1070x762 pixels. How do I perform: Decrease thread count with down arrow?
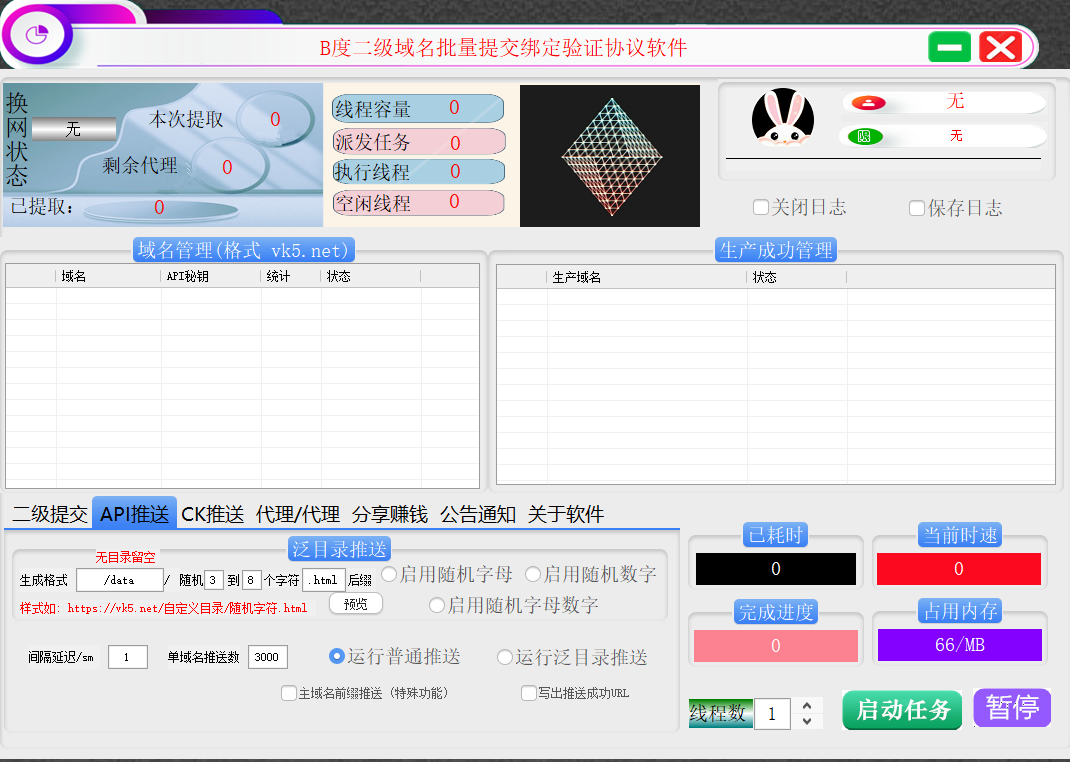pyautogui.click(x=807, y=721)
